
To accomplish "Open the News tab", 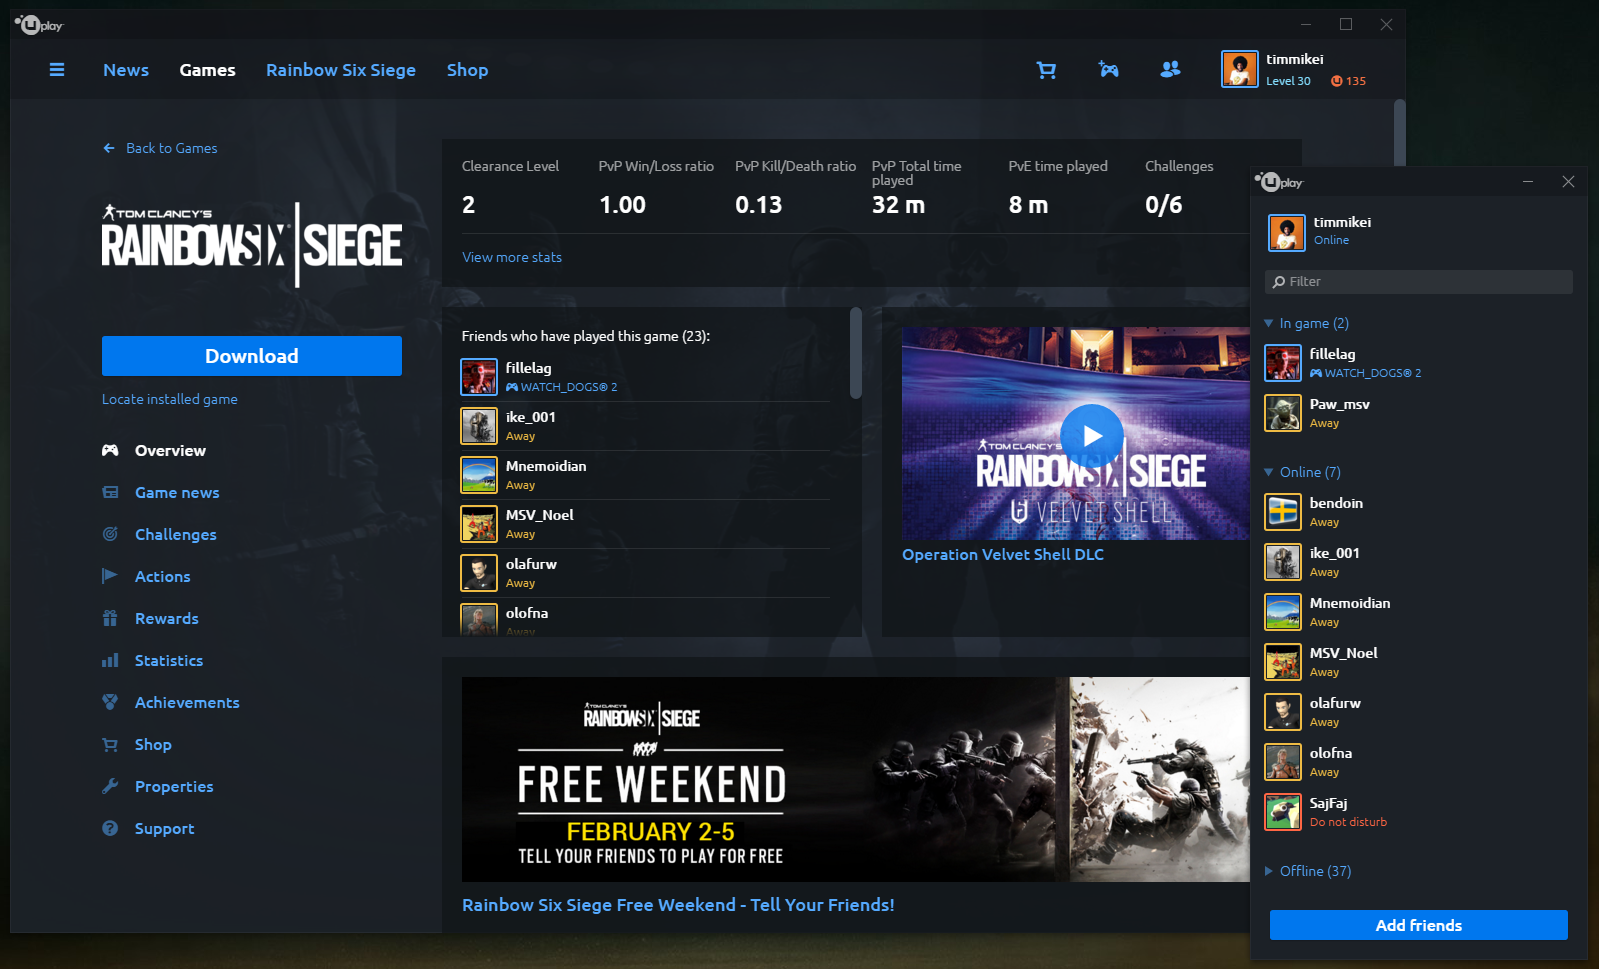I will click(x=126, y=70).
